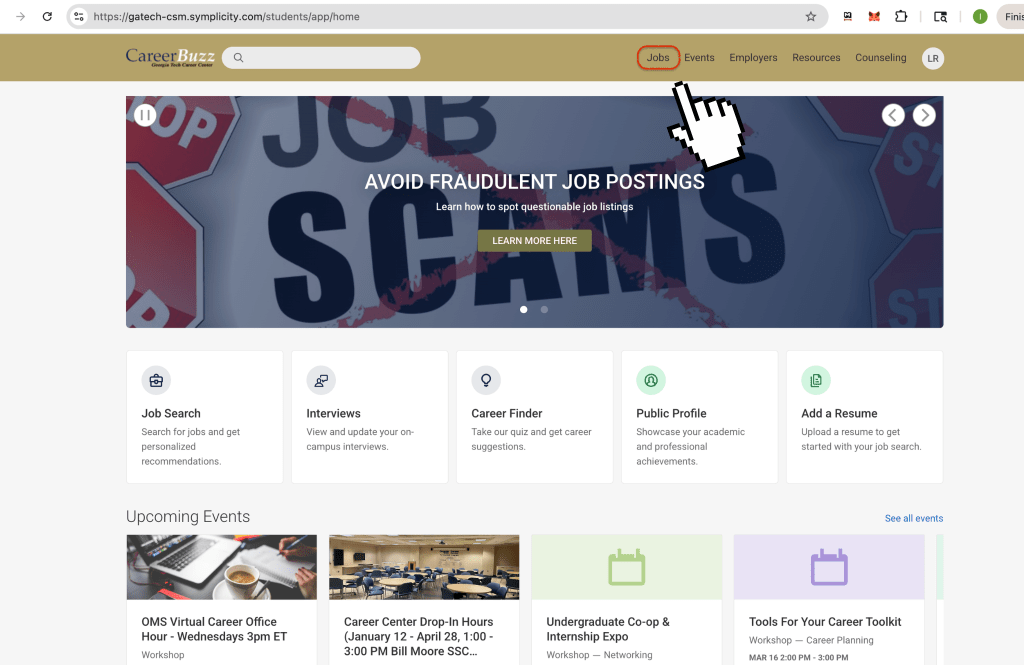1024x665 pixels.
Task: Open OMS Virtual Career Office Hour laptop photo
Action: point(221,567)
